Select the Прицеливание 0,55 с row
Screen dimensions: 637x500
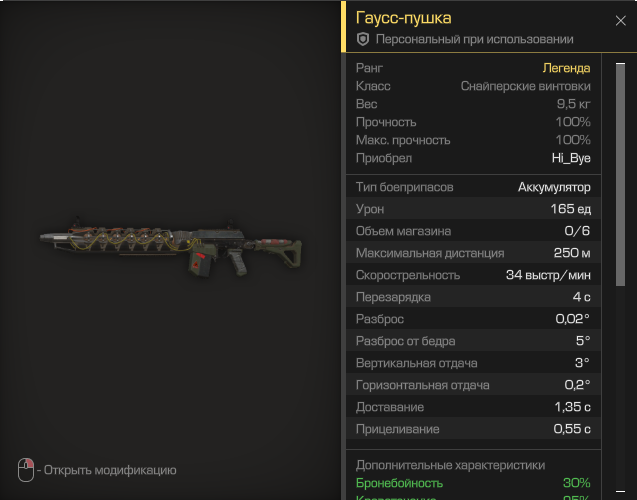[x=473, y=429]
